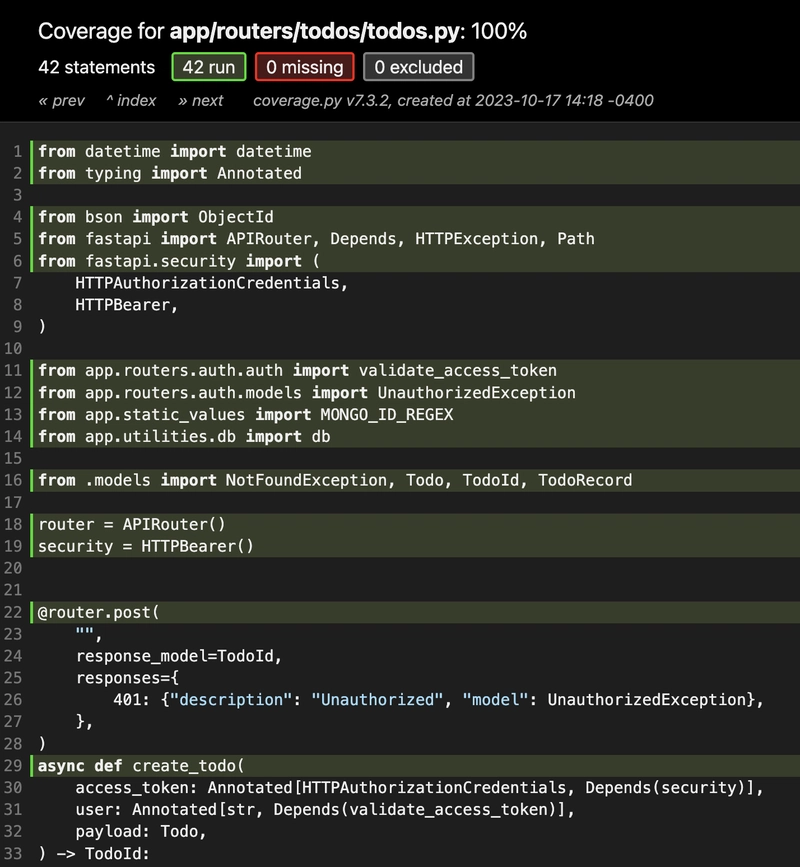Image resolution: width=800 pixels, height=867 pixels.
Task: Click the '.models import NotFoundException' line
Action: point(335,480)
